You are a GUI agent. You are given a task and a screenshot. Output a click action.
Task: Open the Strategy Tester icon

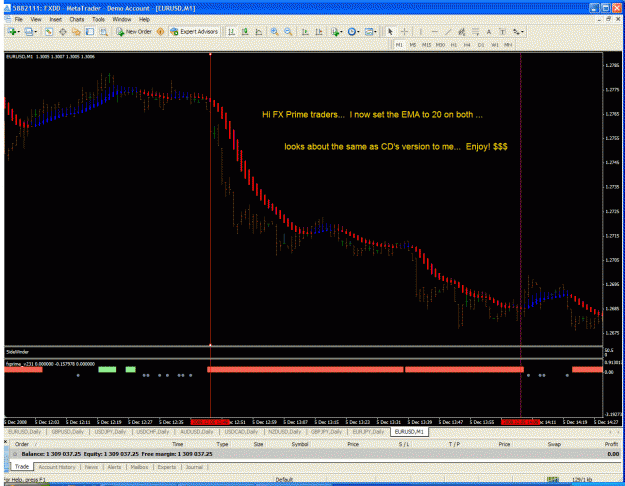(x=104, y=31)
